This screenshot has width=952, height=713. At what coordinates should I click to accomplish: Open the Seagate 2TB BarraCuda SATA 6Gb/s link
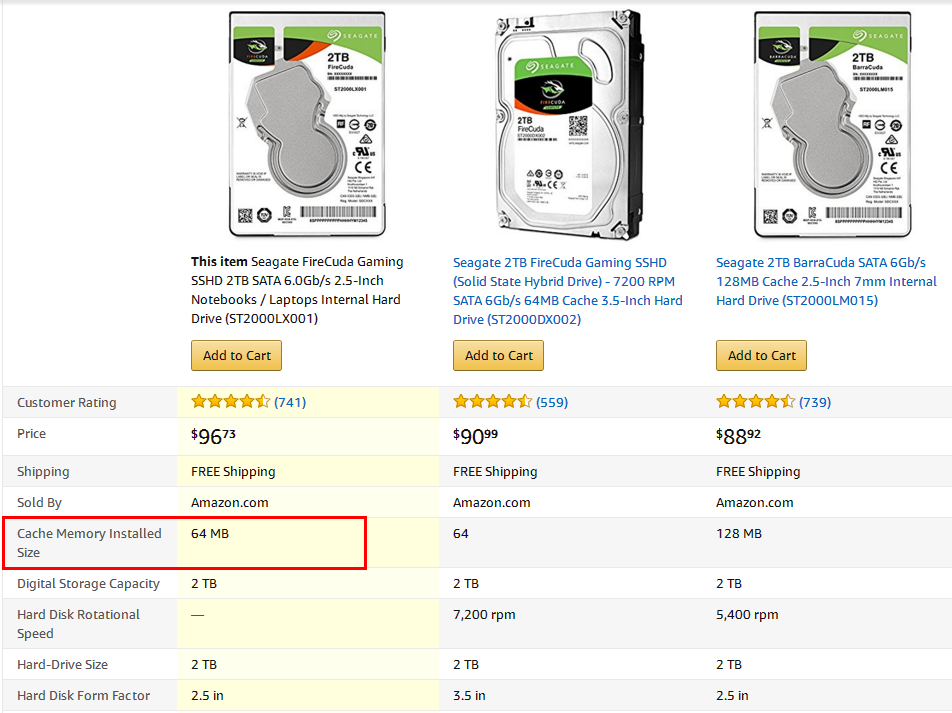(826, 282)
